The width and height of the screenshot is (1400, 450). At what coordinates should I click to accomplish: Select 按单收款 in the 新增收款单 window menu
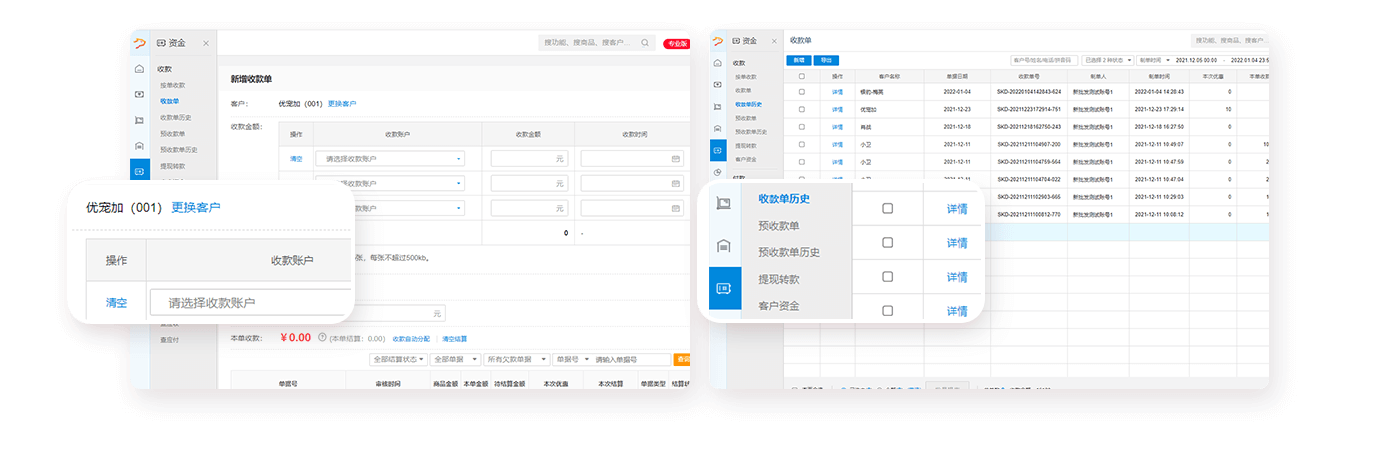pyautogui.click(x=172, y=85)
